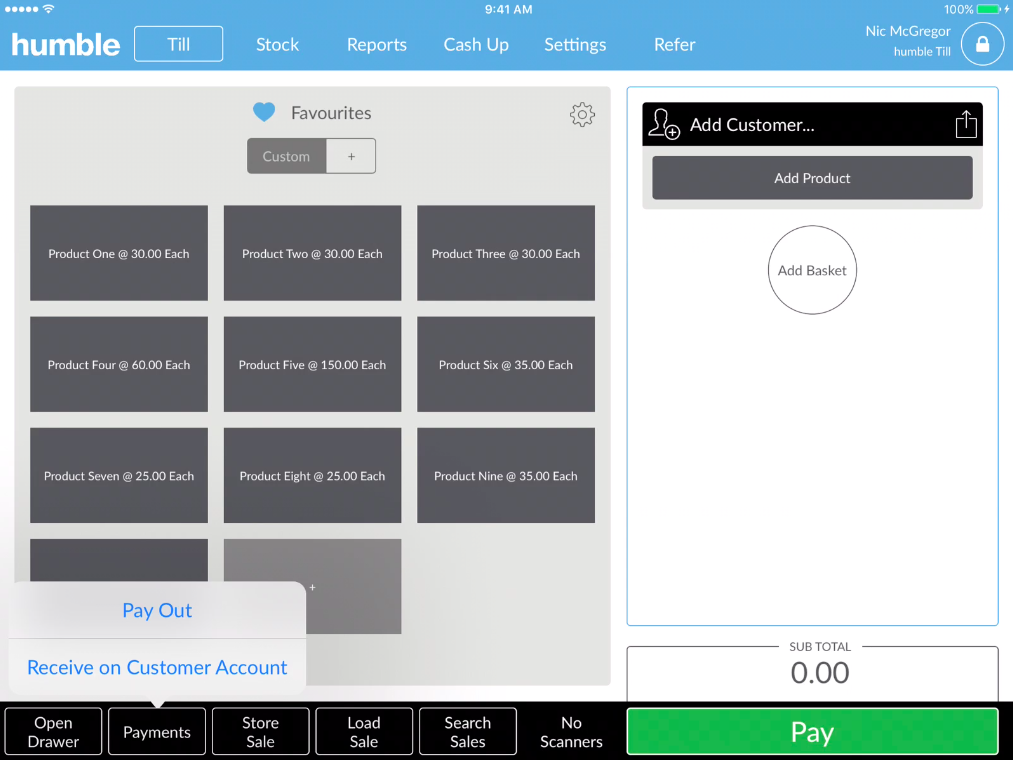Image resolution: width=1013 pixels, height=760 pixels.
Task: Open Favourites settings gear
Action: pos(582,114)
